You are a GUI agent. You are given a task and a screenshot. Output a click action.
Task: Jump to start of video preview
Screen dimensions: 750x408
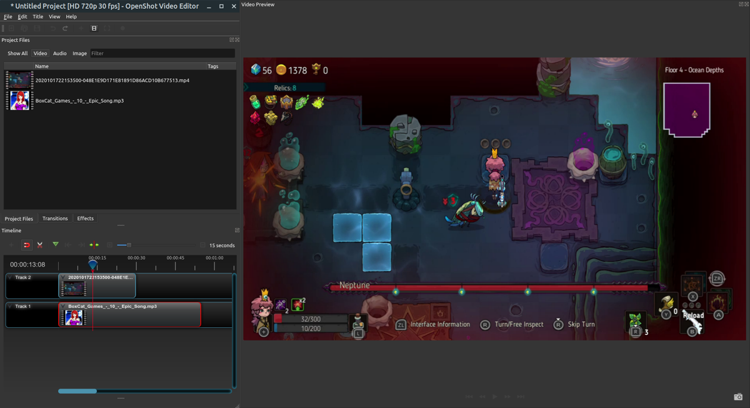(x=469, y=396)
